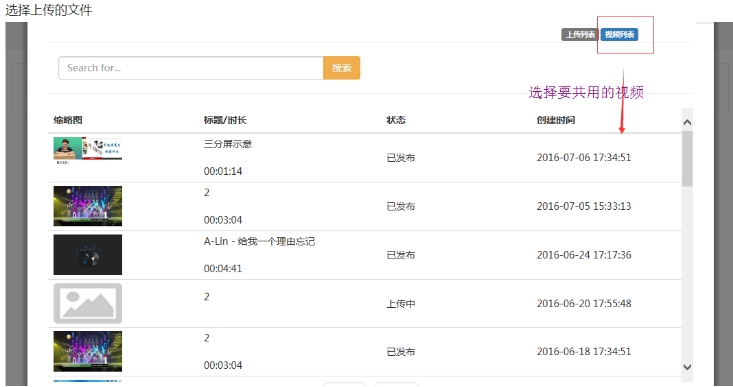Click the 00:01:14 duration text

pos(223,172)
